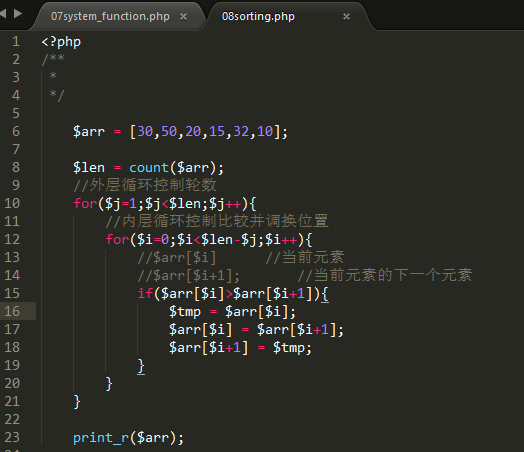Click the comment //当前元素
Viewport: 524px width, 452px height.
305,257
